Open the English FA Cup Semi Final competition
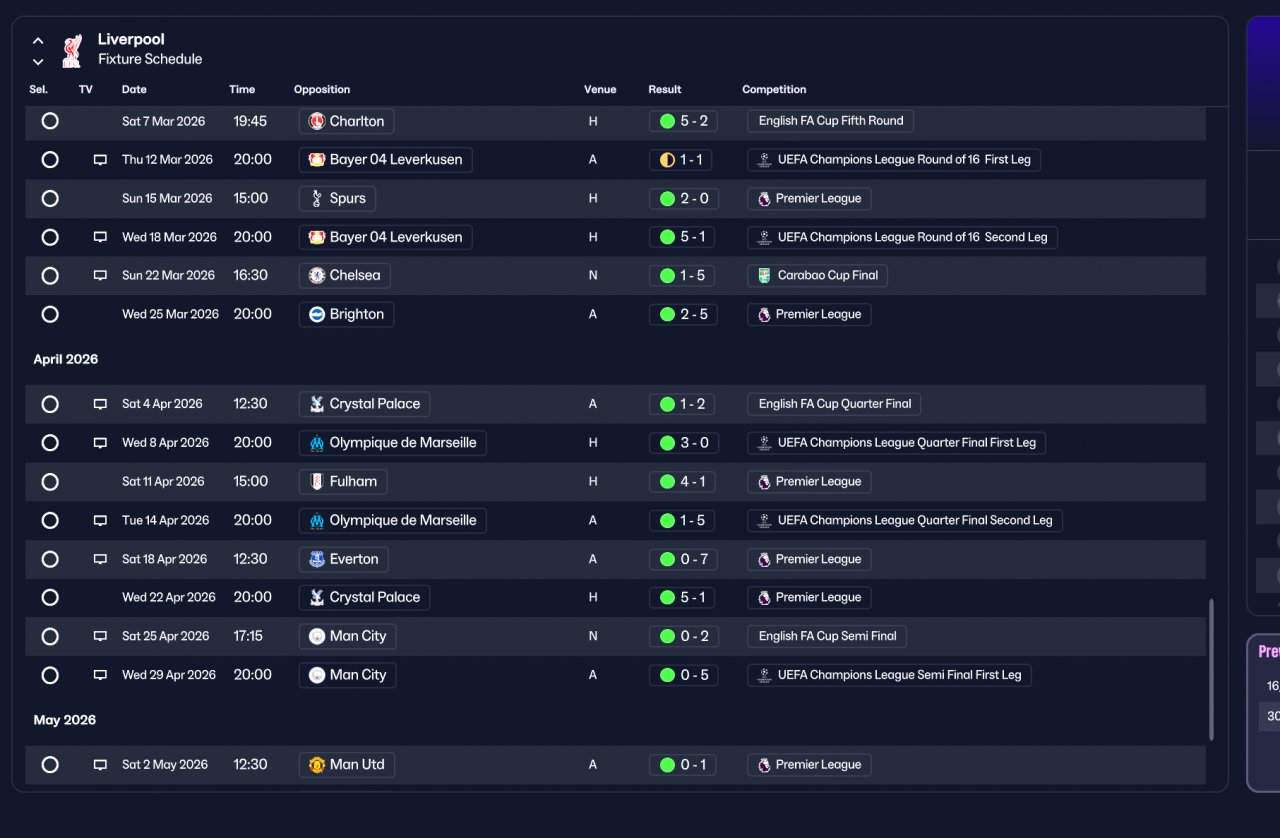1280x838 pixels. [x=827, y=636]
